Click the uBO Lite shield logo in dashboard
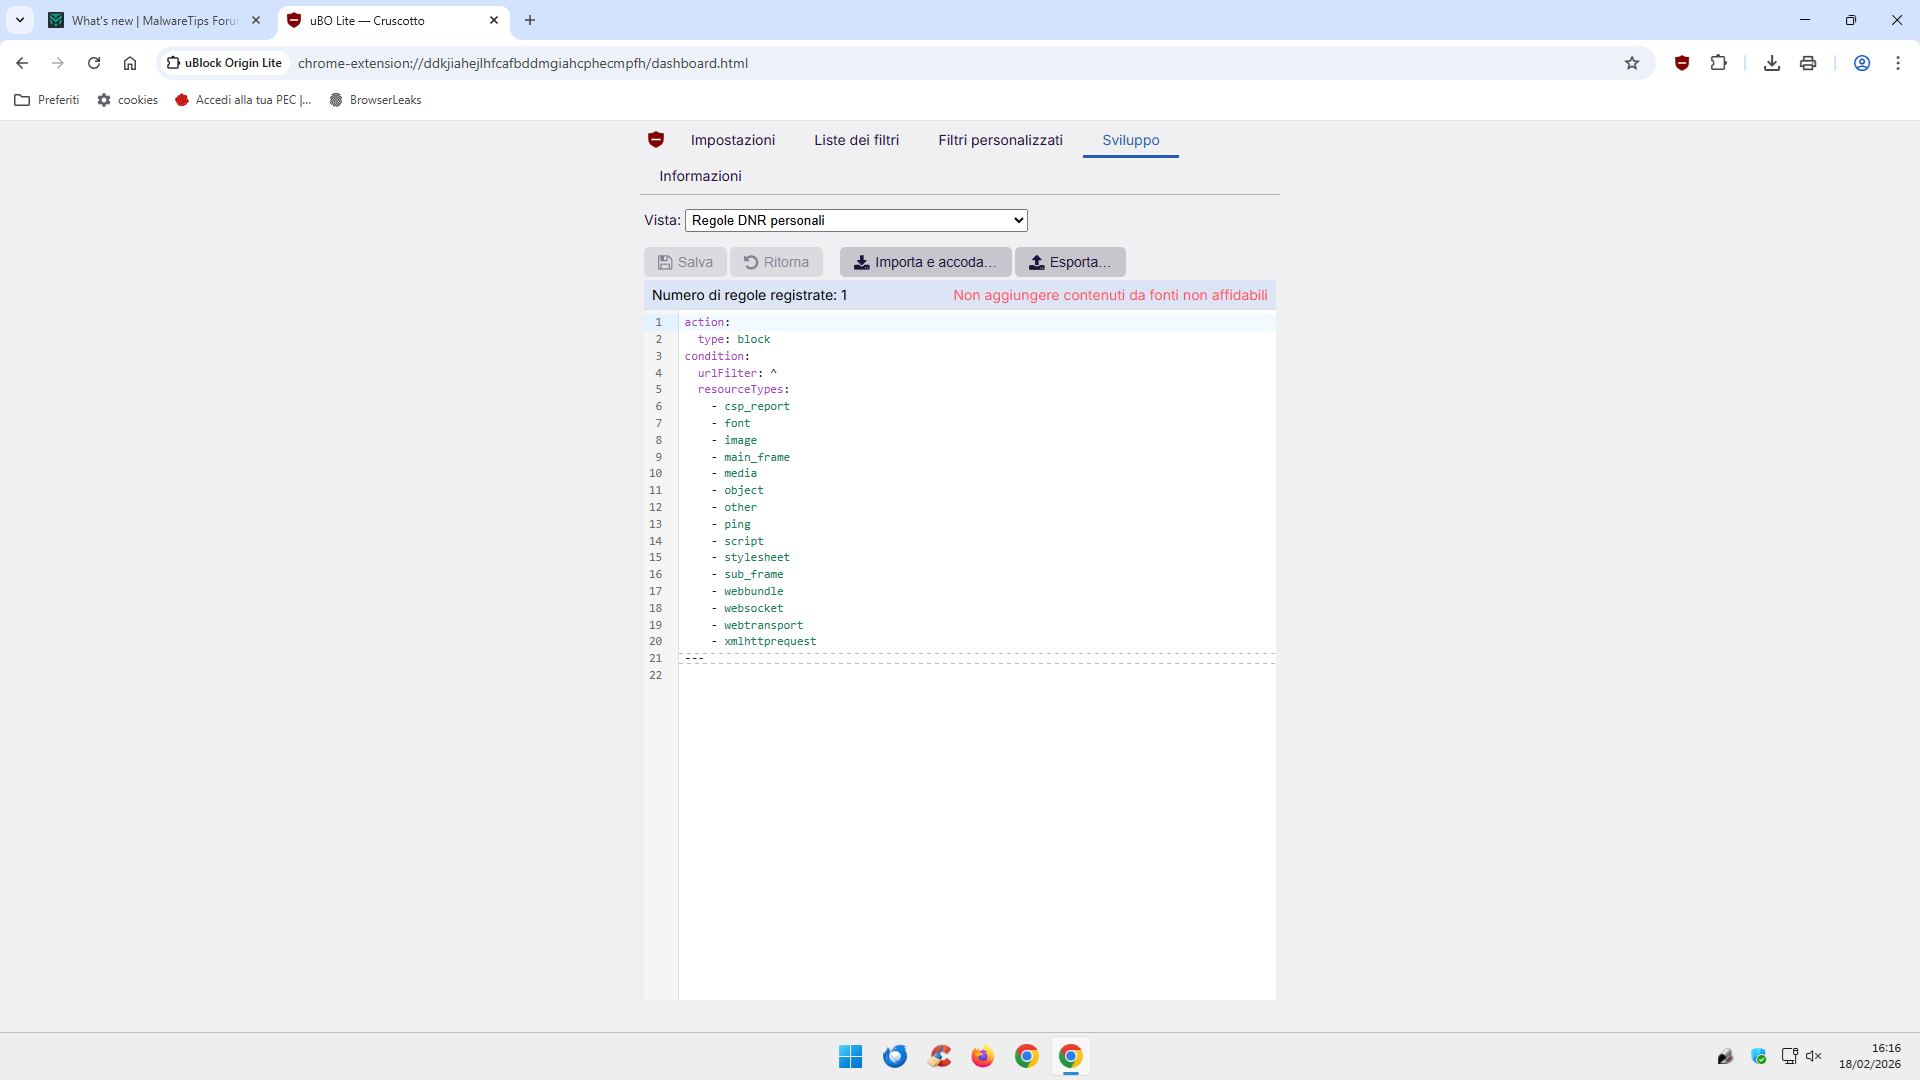The height and width of the screenshot is (1080, 1920). (x=656, y=140)
